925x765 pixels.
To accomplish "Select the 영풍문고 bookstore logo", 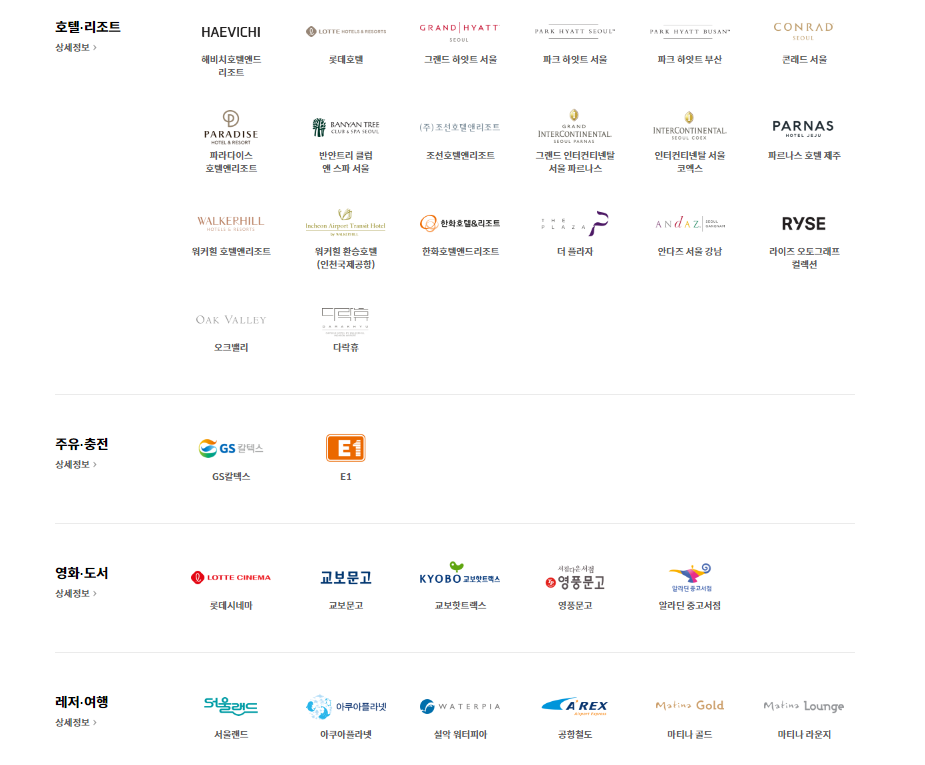I will [575, 578].
